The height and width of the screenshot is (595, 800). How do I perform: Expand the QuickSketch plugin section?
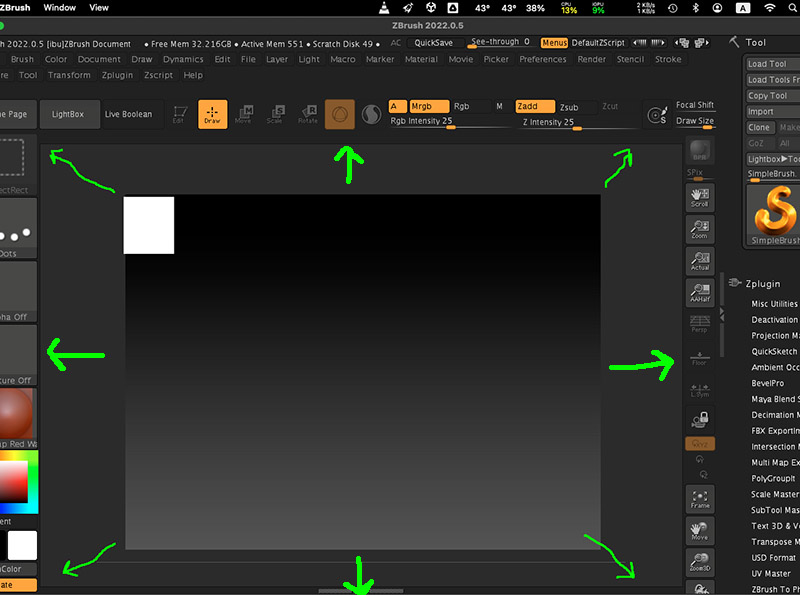(x=774, y=351)
